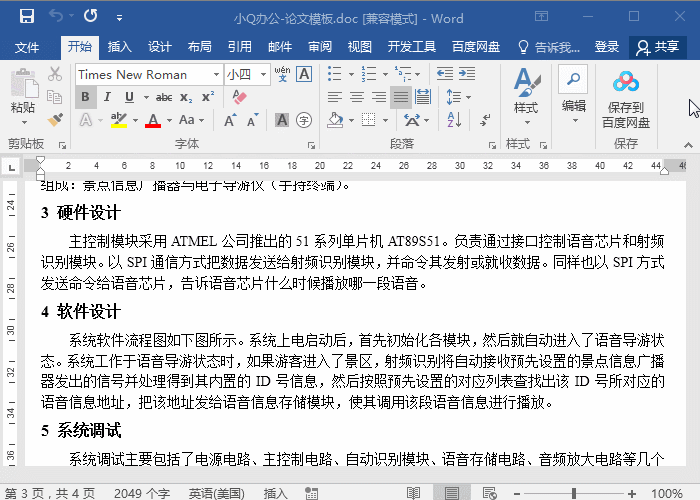Switch to Read Mode view icon
Screen dimensions: 700x500
click(x=413, y=492)
